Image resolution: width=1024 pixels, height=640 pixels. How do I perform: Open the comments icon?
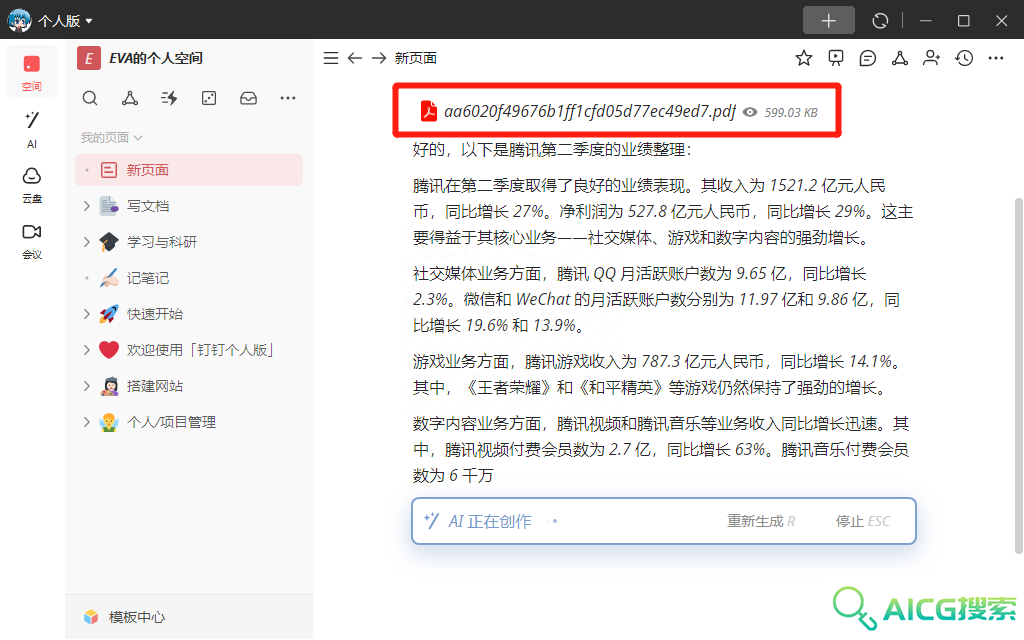868,58
